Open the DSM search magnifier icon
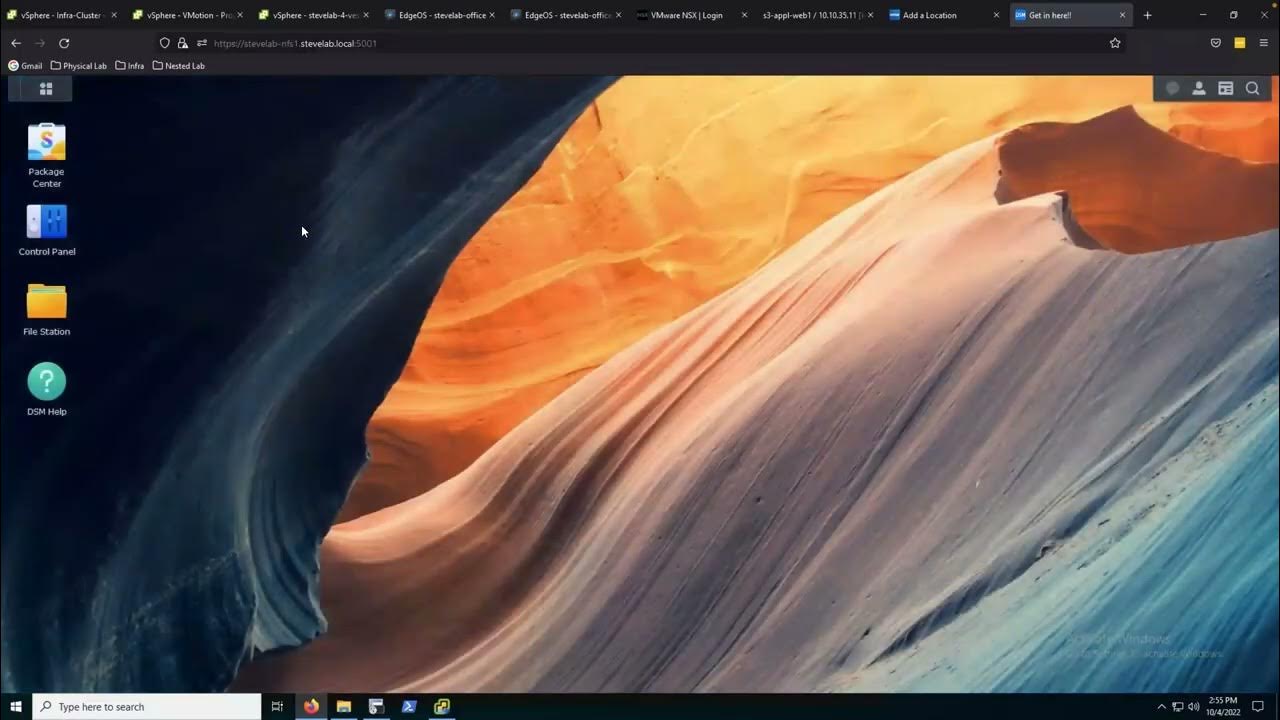 click(1252, 89)
